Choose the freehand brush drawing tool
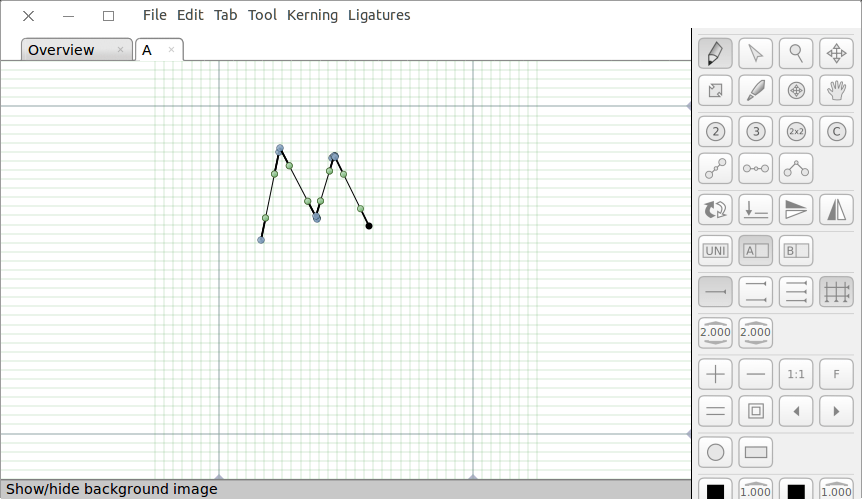The height and width of the screenshot is (500, 862). click(x=755, y=91)
